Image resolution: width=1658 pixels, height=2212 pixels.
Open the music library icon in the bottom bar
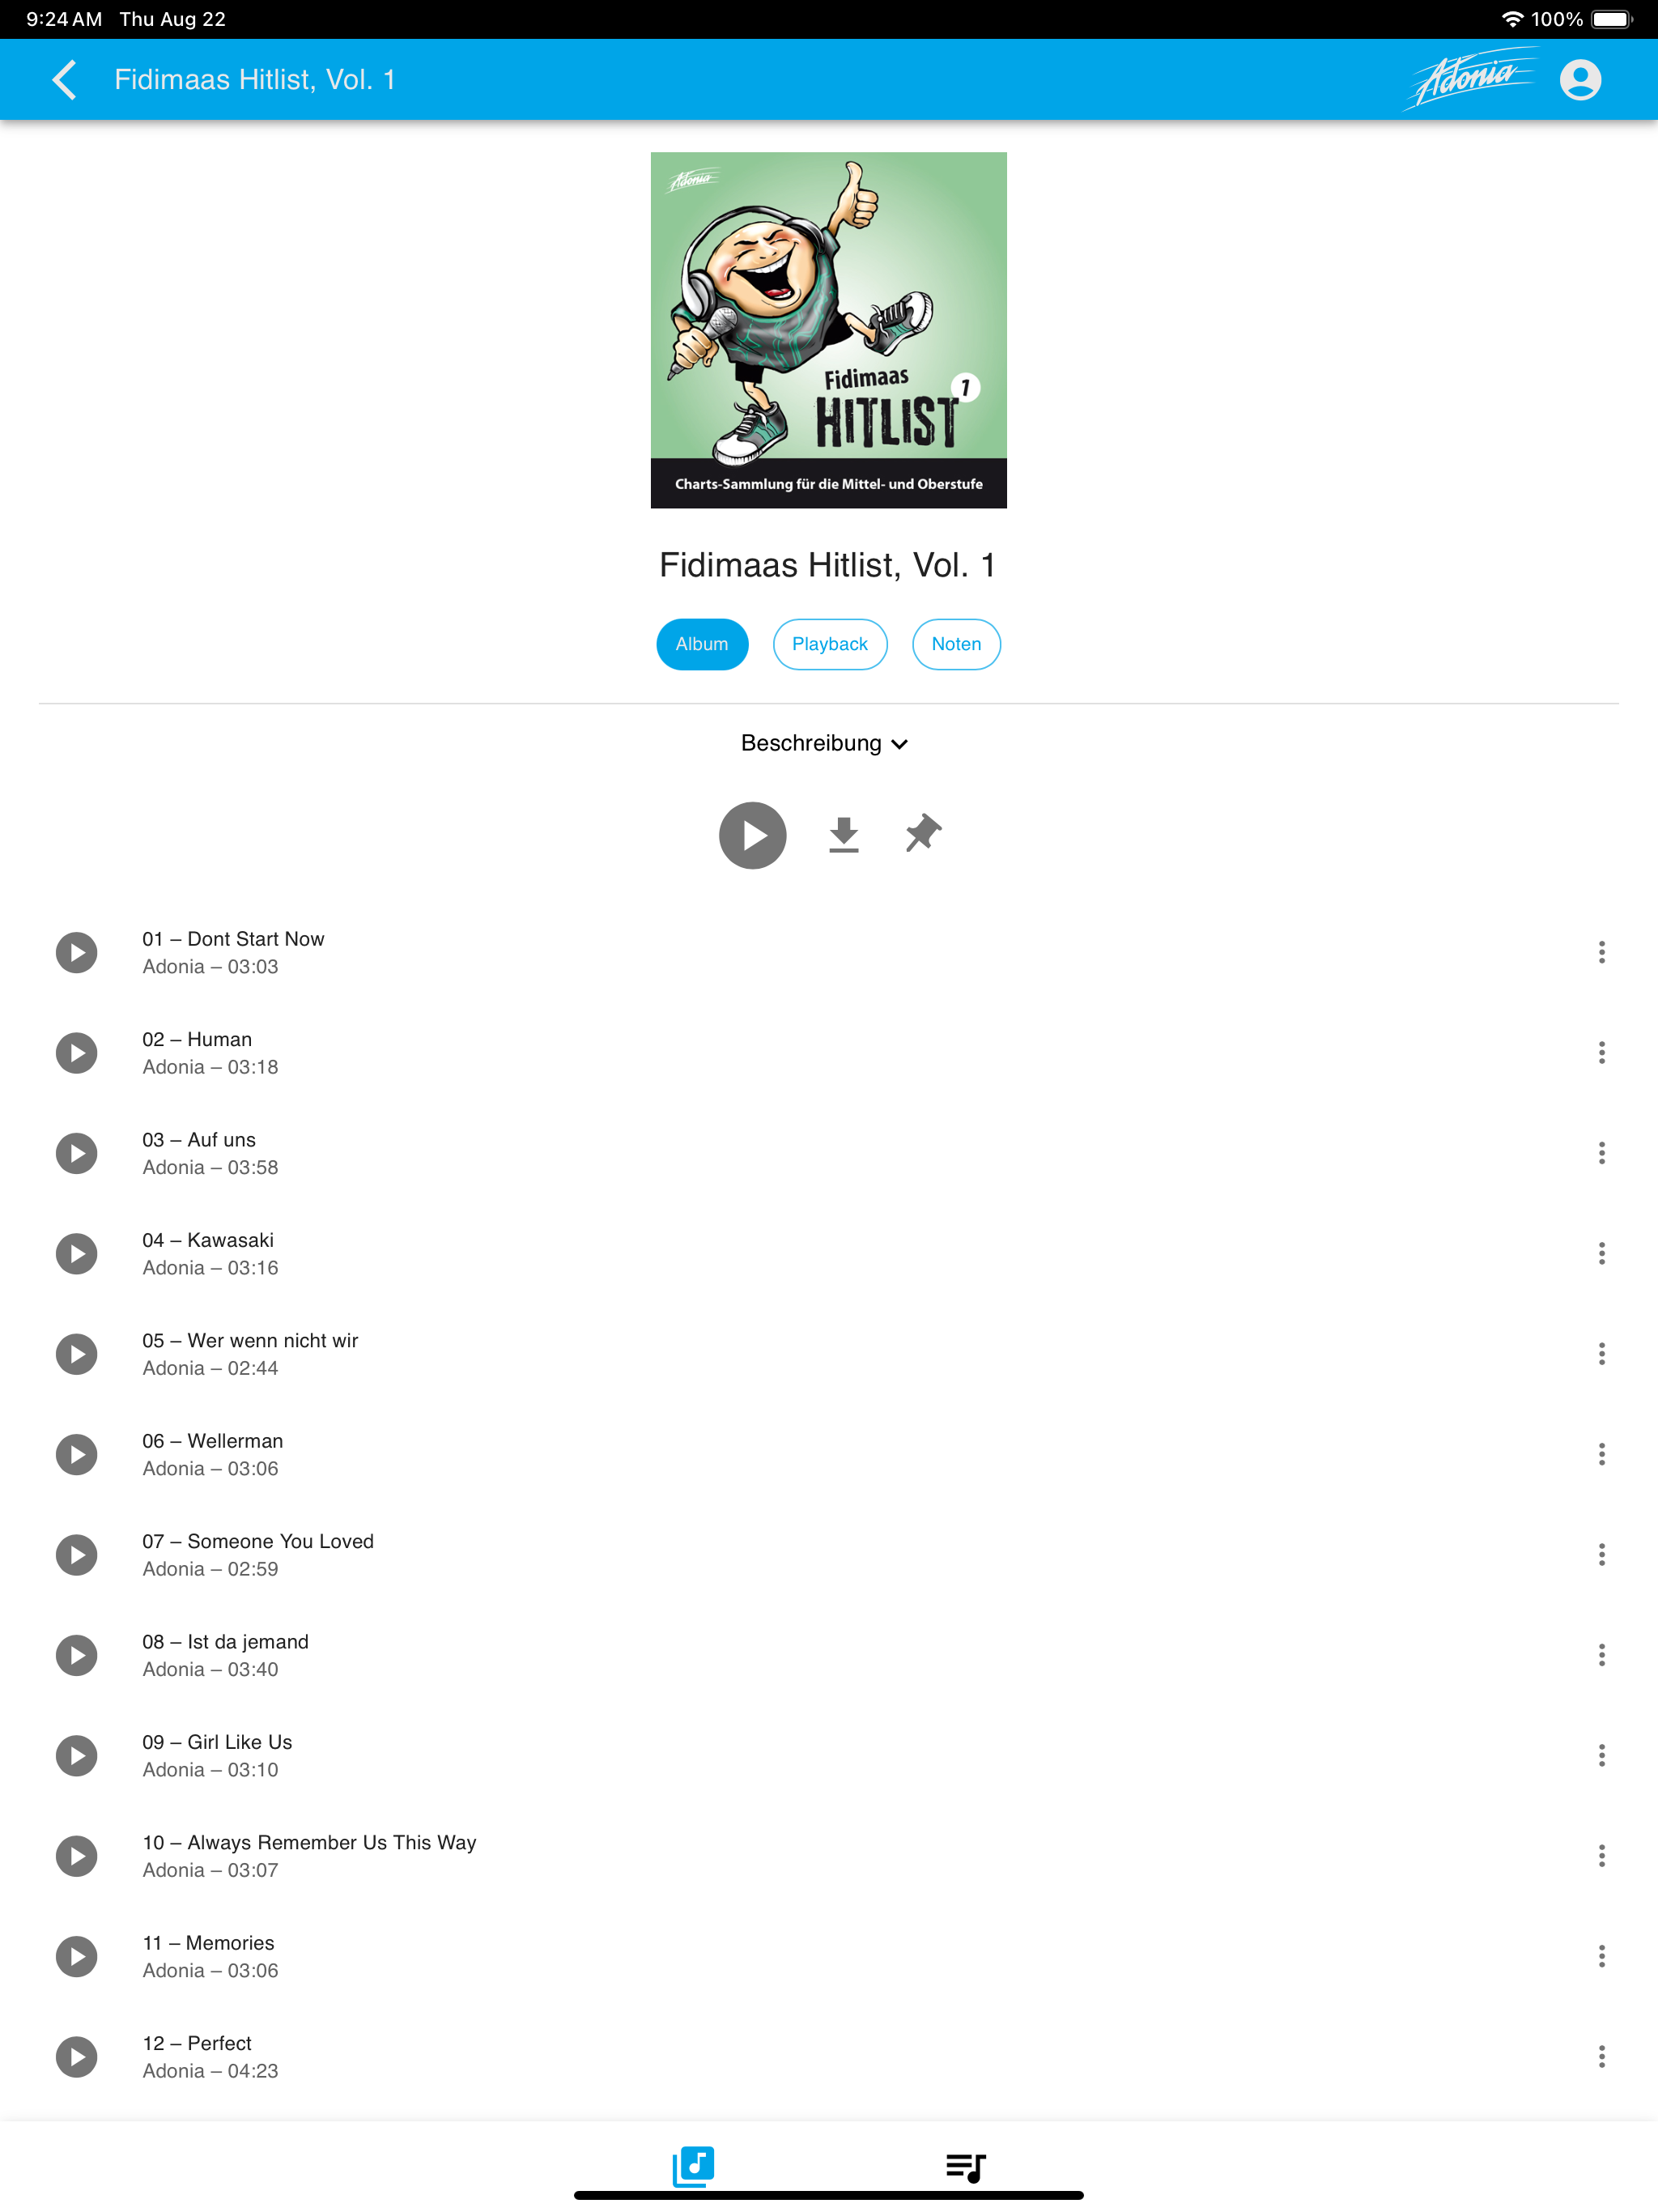(x=693, y=2166)
